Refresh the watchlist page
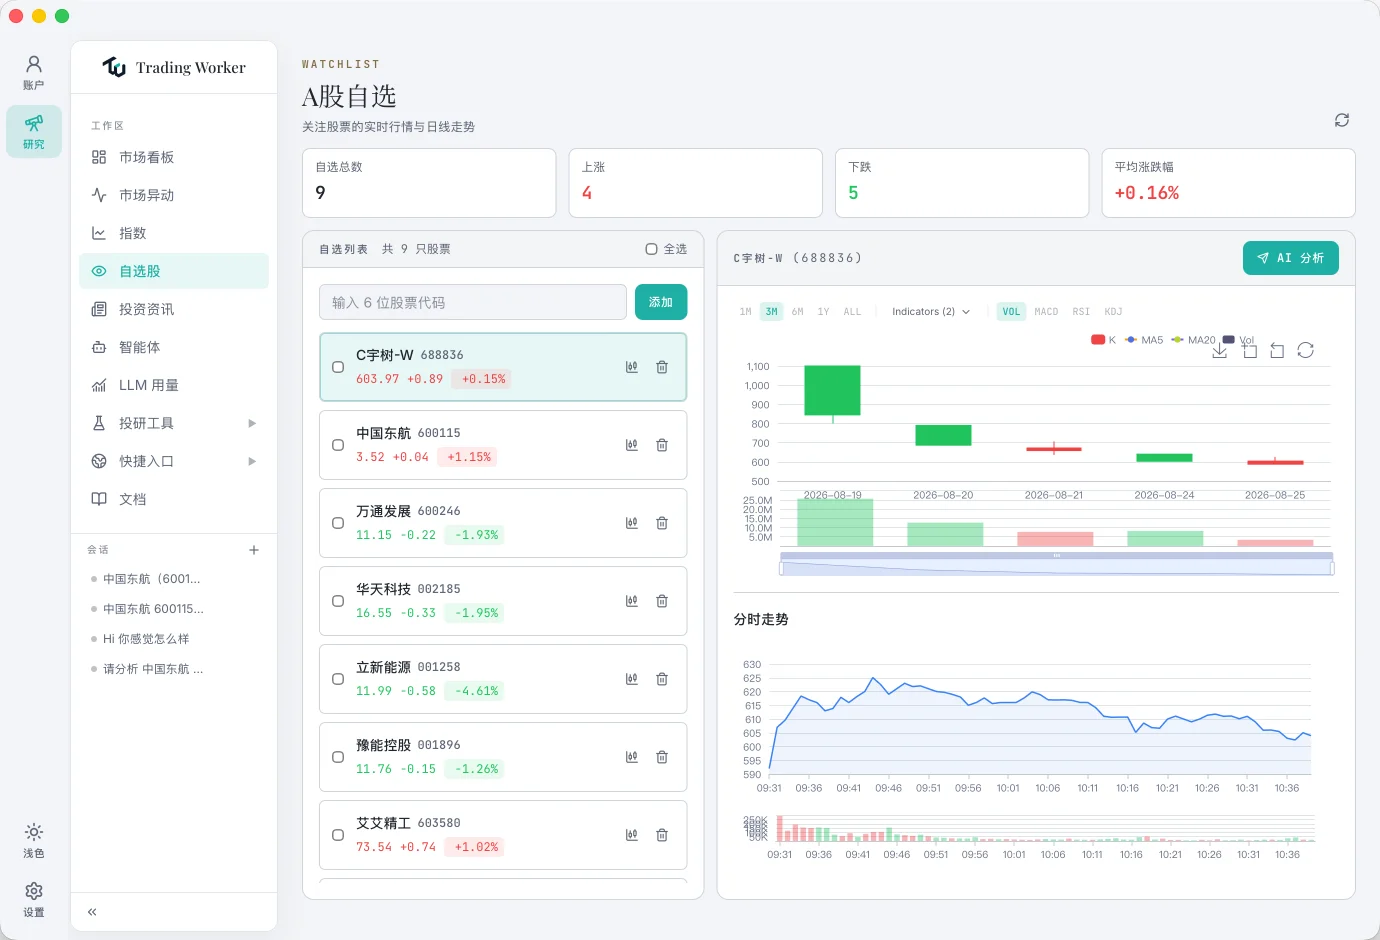Viewport: 1380px width, 940px height. [1342, 120]
